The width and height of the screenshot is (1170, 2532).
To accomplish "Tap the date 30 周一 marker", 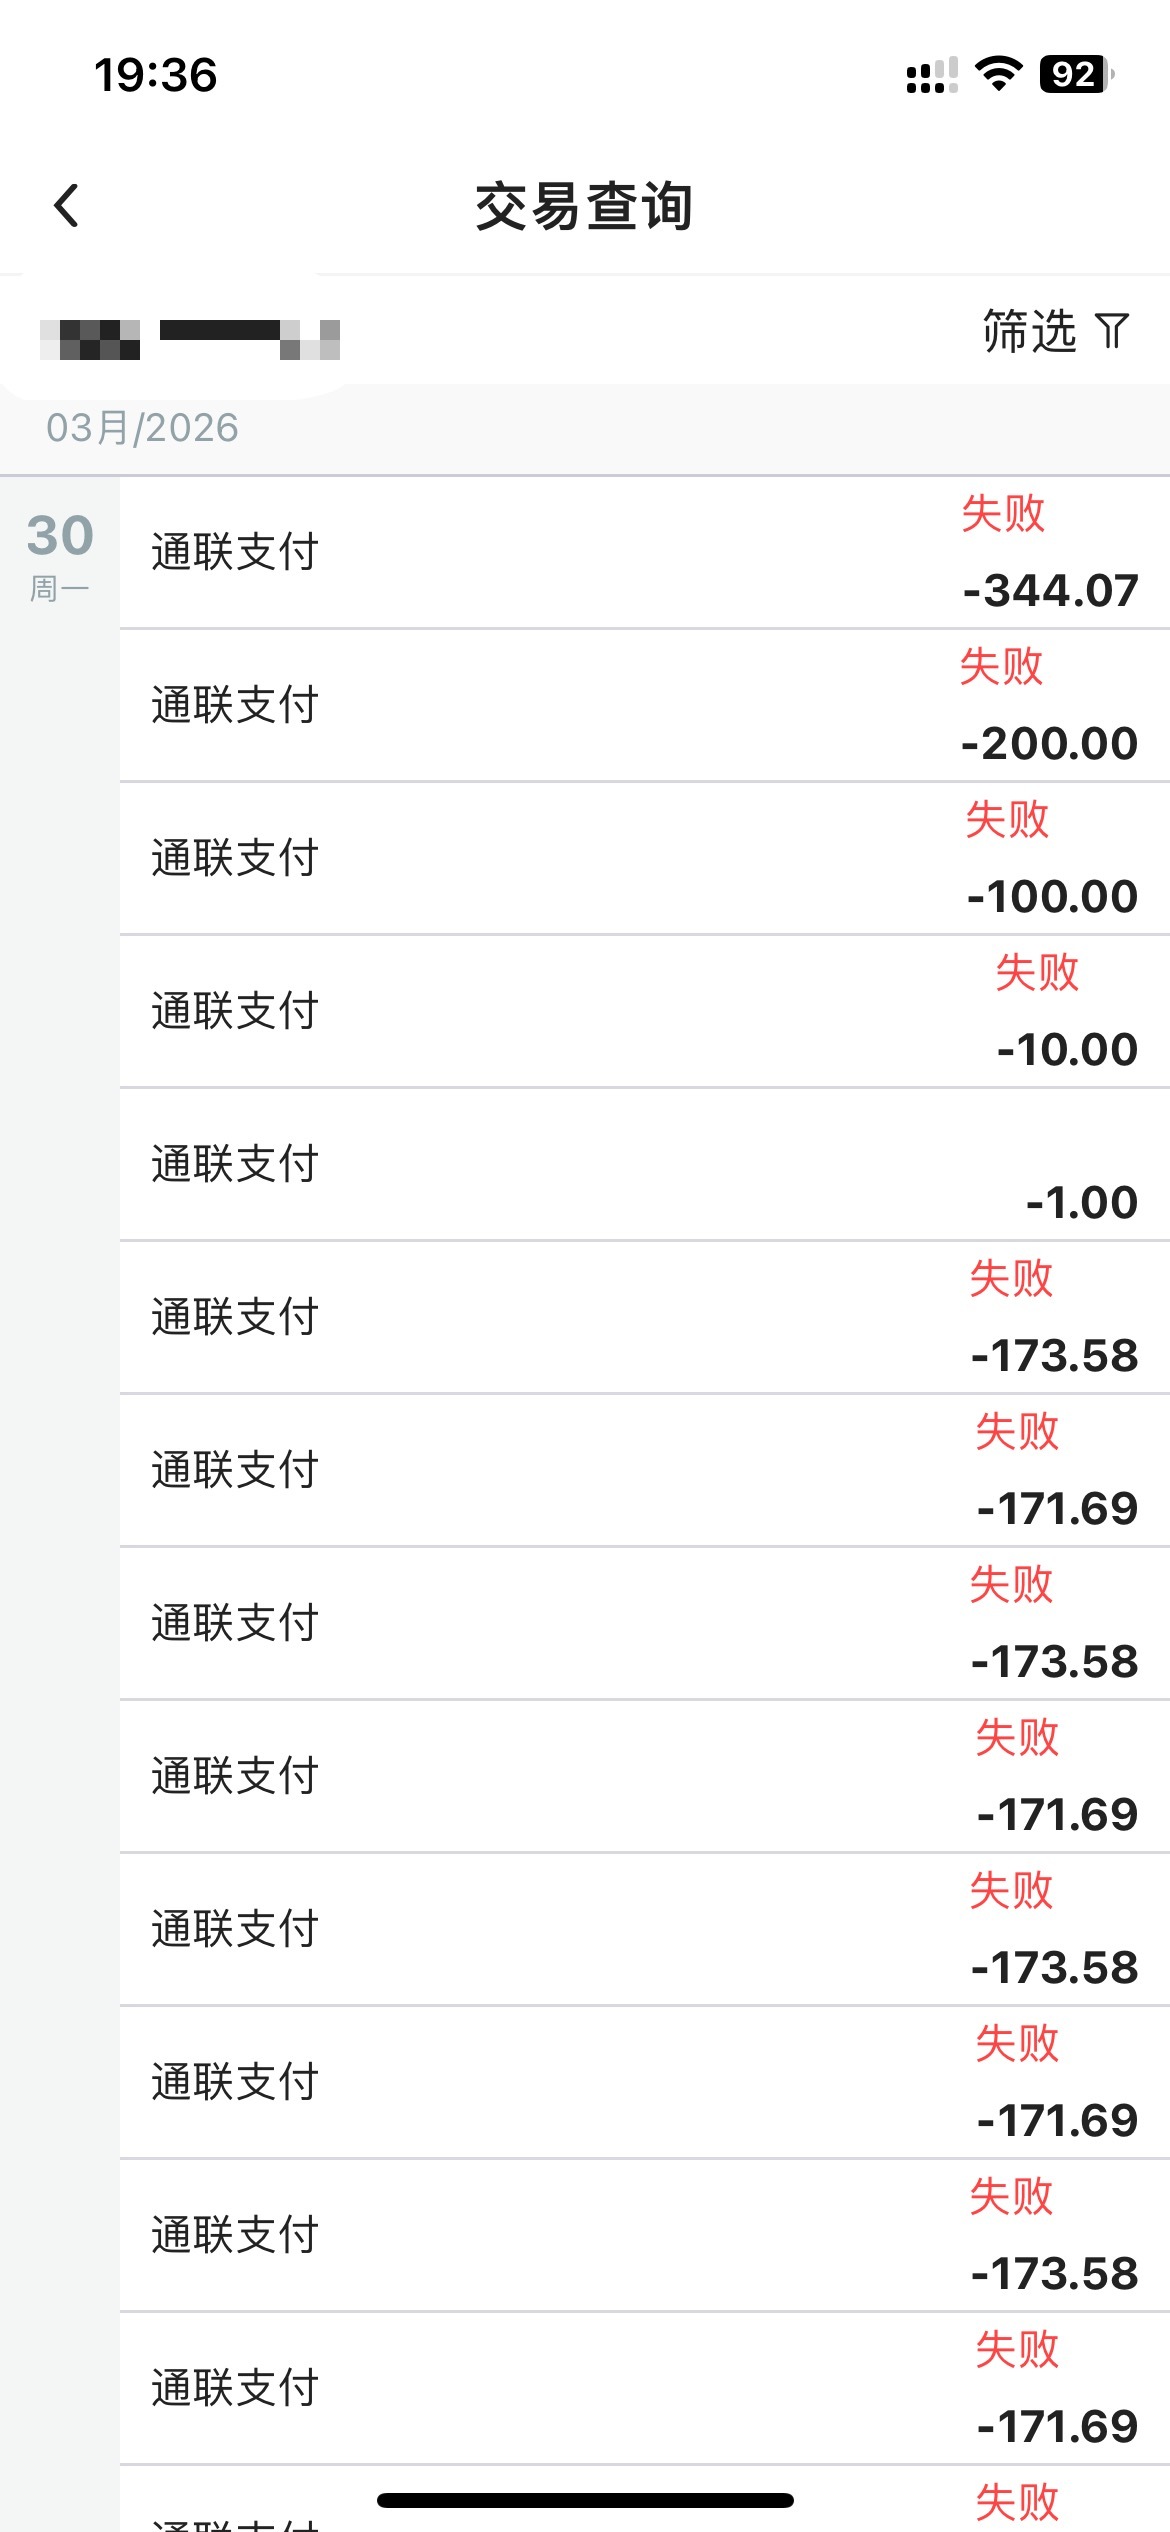I will (60, 553).
